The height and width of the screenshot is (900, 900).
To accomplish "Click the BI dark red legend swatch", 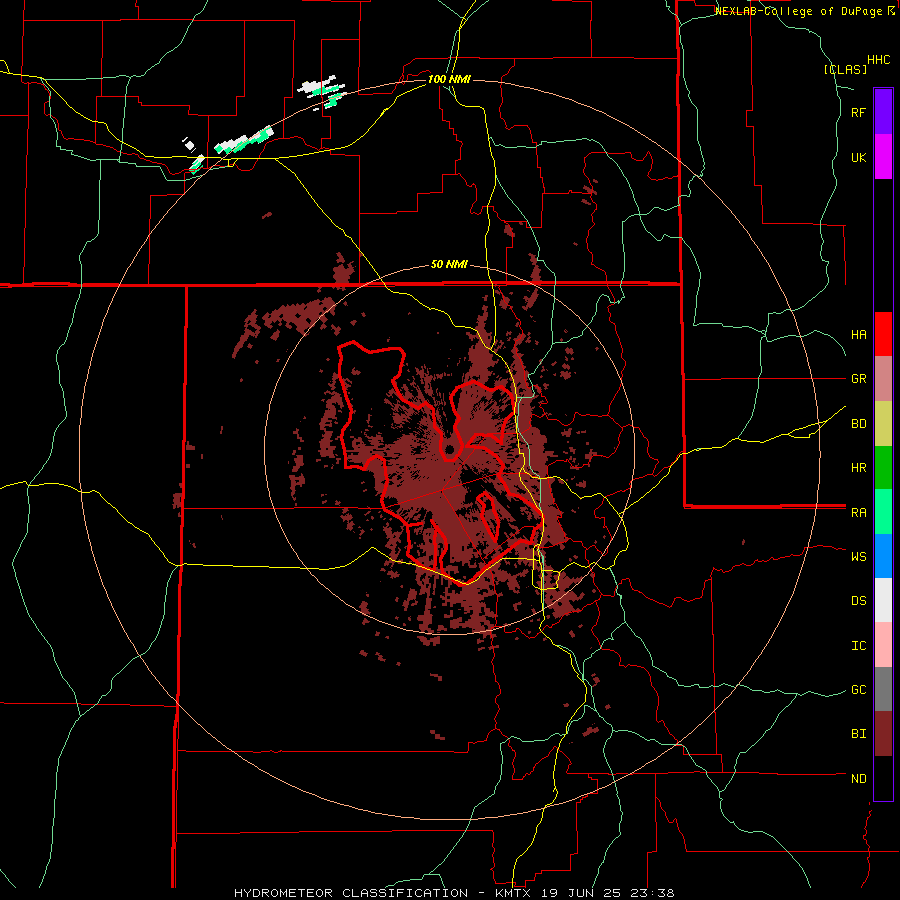I will (x=883, y=734).
